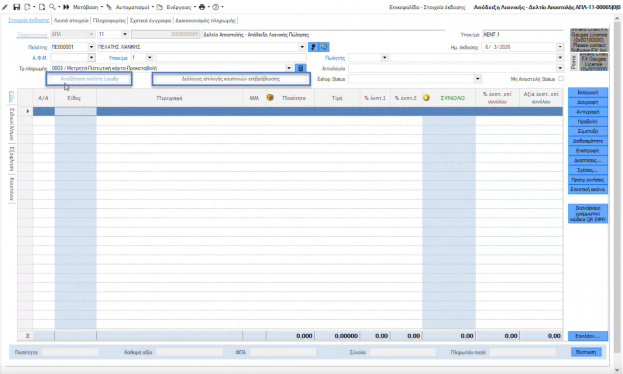Click the calculator icon beside payment method

coord(301,68)
